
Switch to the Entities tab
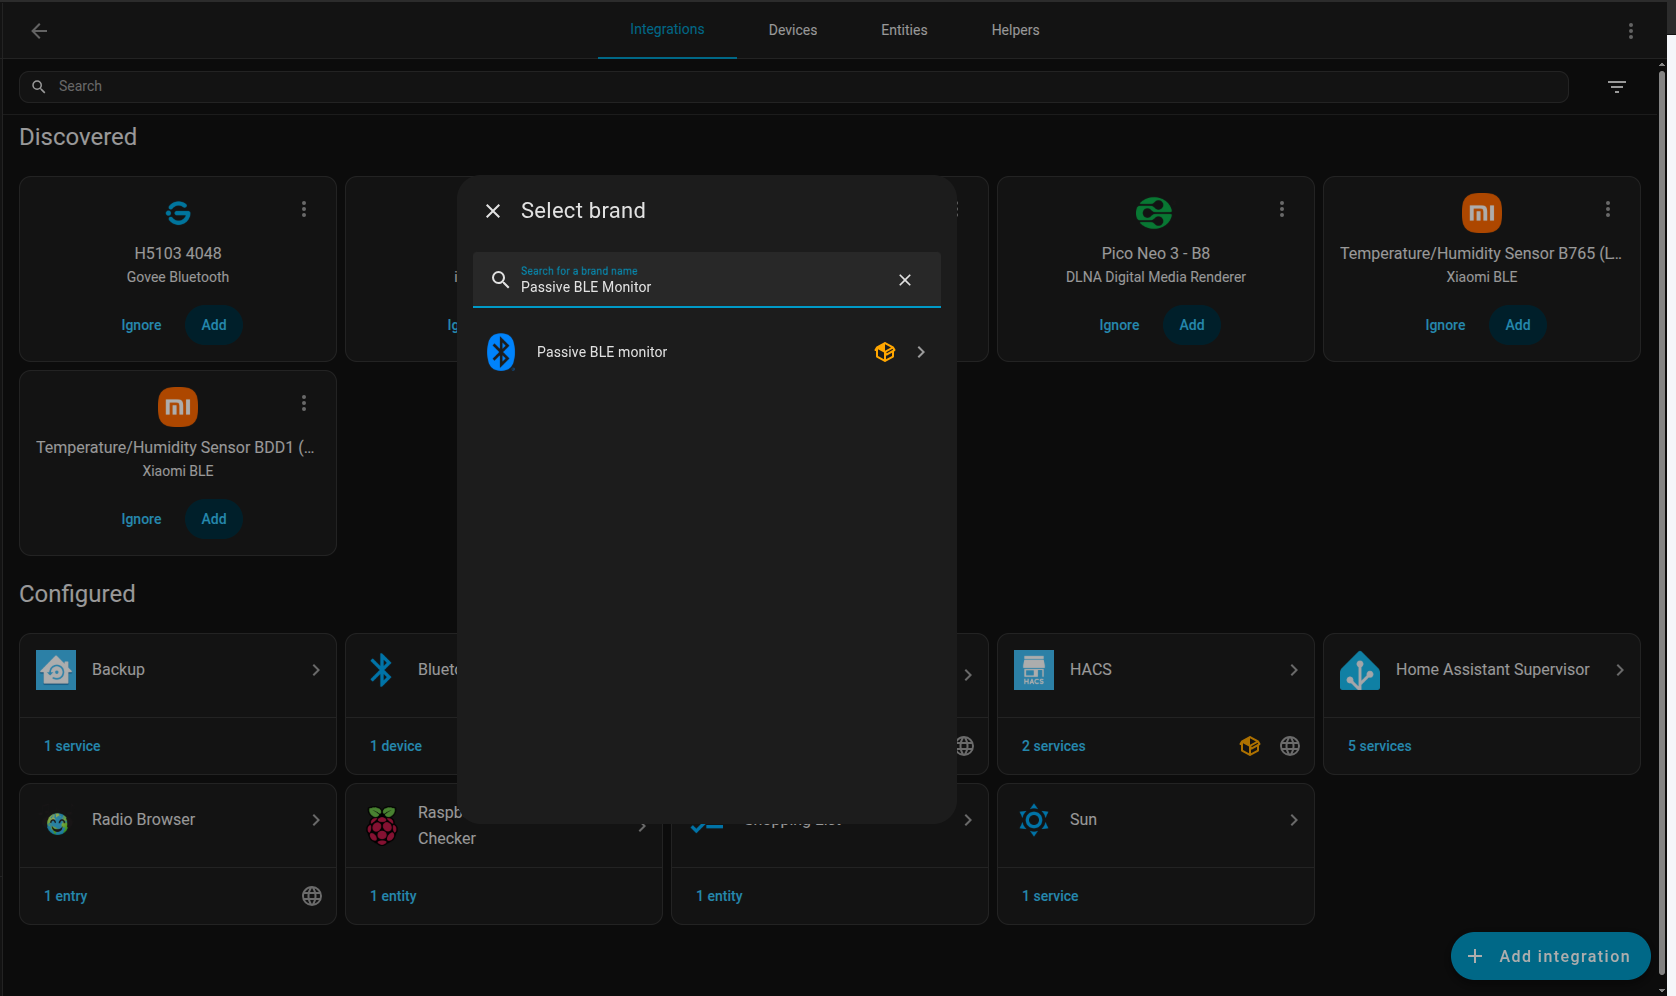click(x=904, y=30)
